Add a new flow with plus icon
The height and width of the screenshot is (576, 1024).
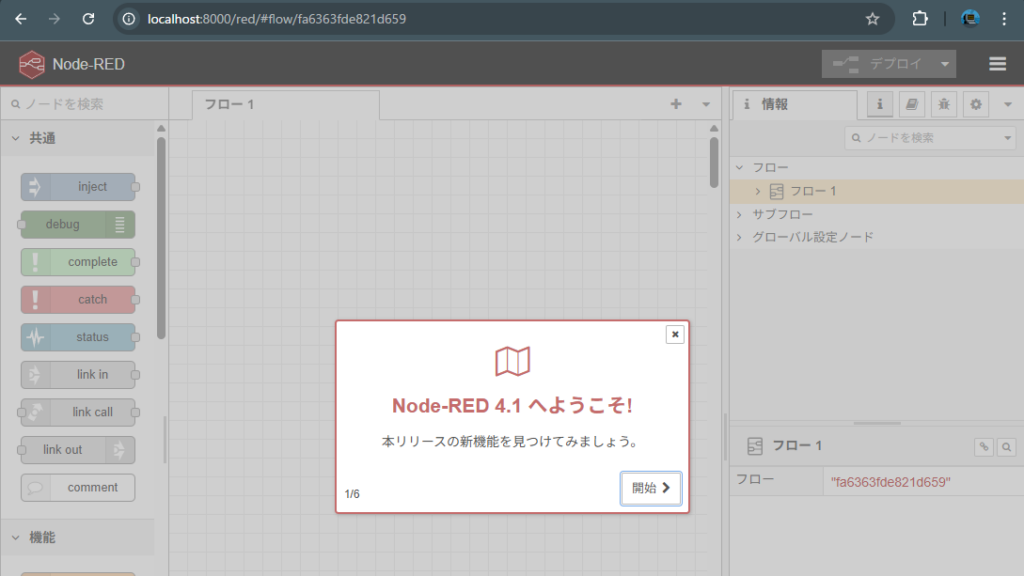tap(676, 104)
